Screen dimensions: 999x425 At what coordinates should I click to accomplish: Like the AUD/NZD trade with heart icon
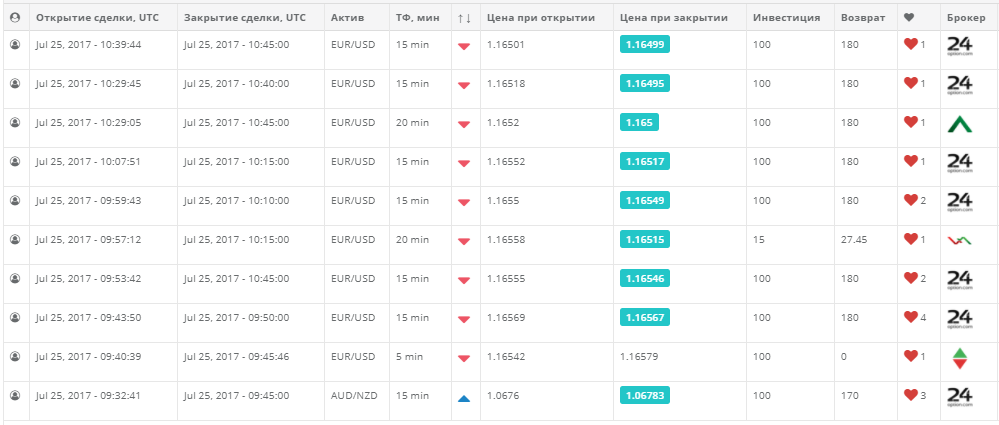(x=910, y=394)
